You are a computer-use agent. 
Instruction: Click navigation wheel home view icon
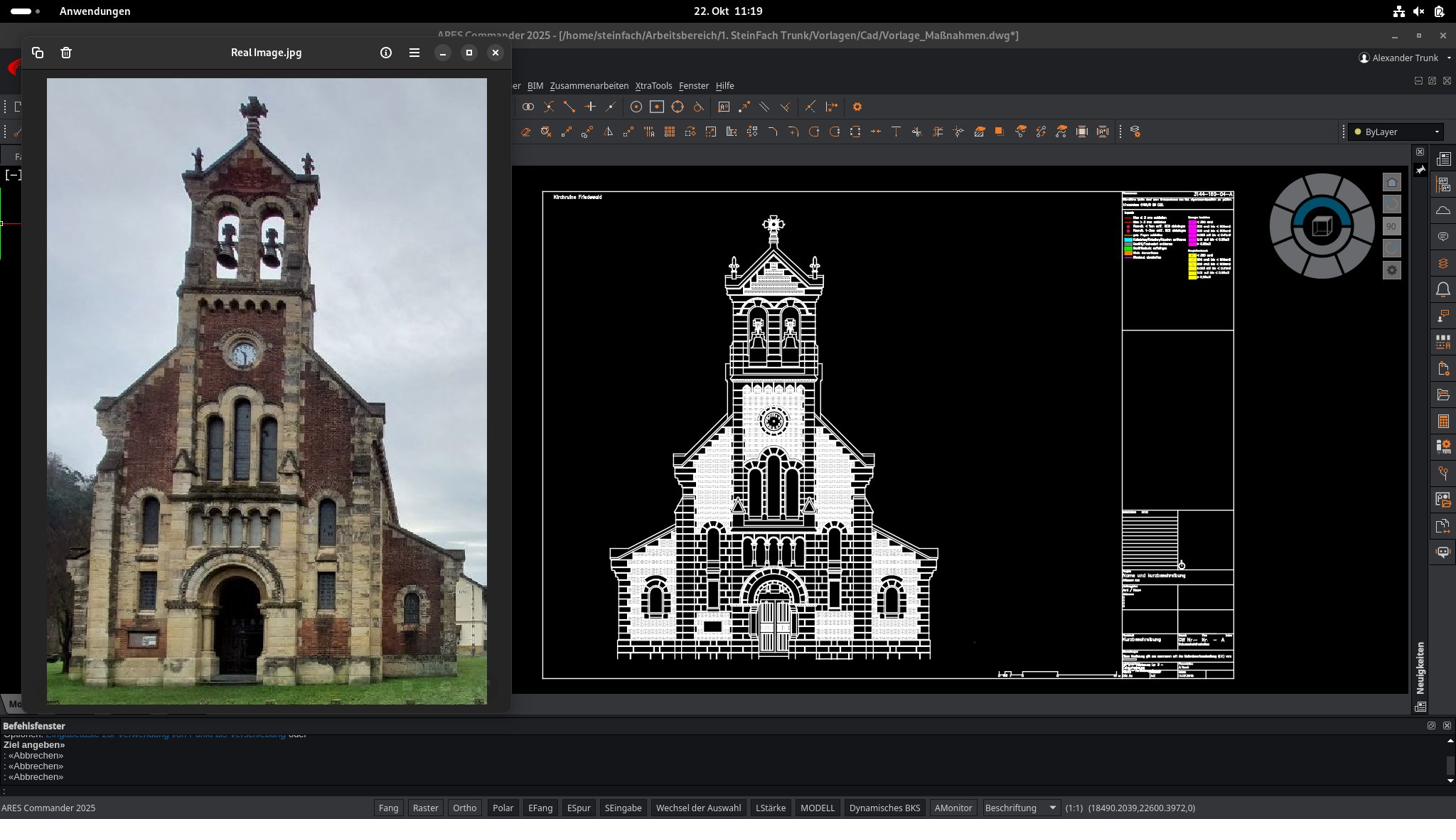pos(1391,182)
